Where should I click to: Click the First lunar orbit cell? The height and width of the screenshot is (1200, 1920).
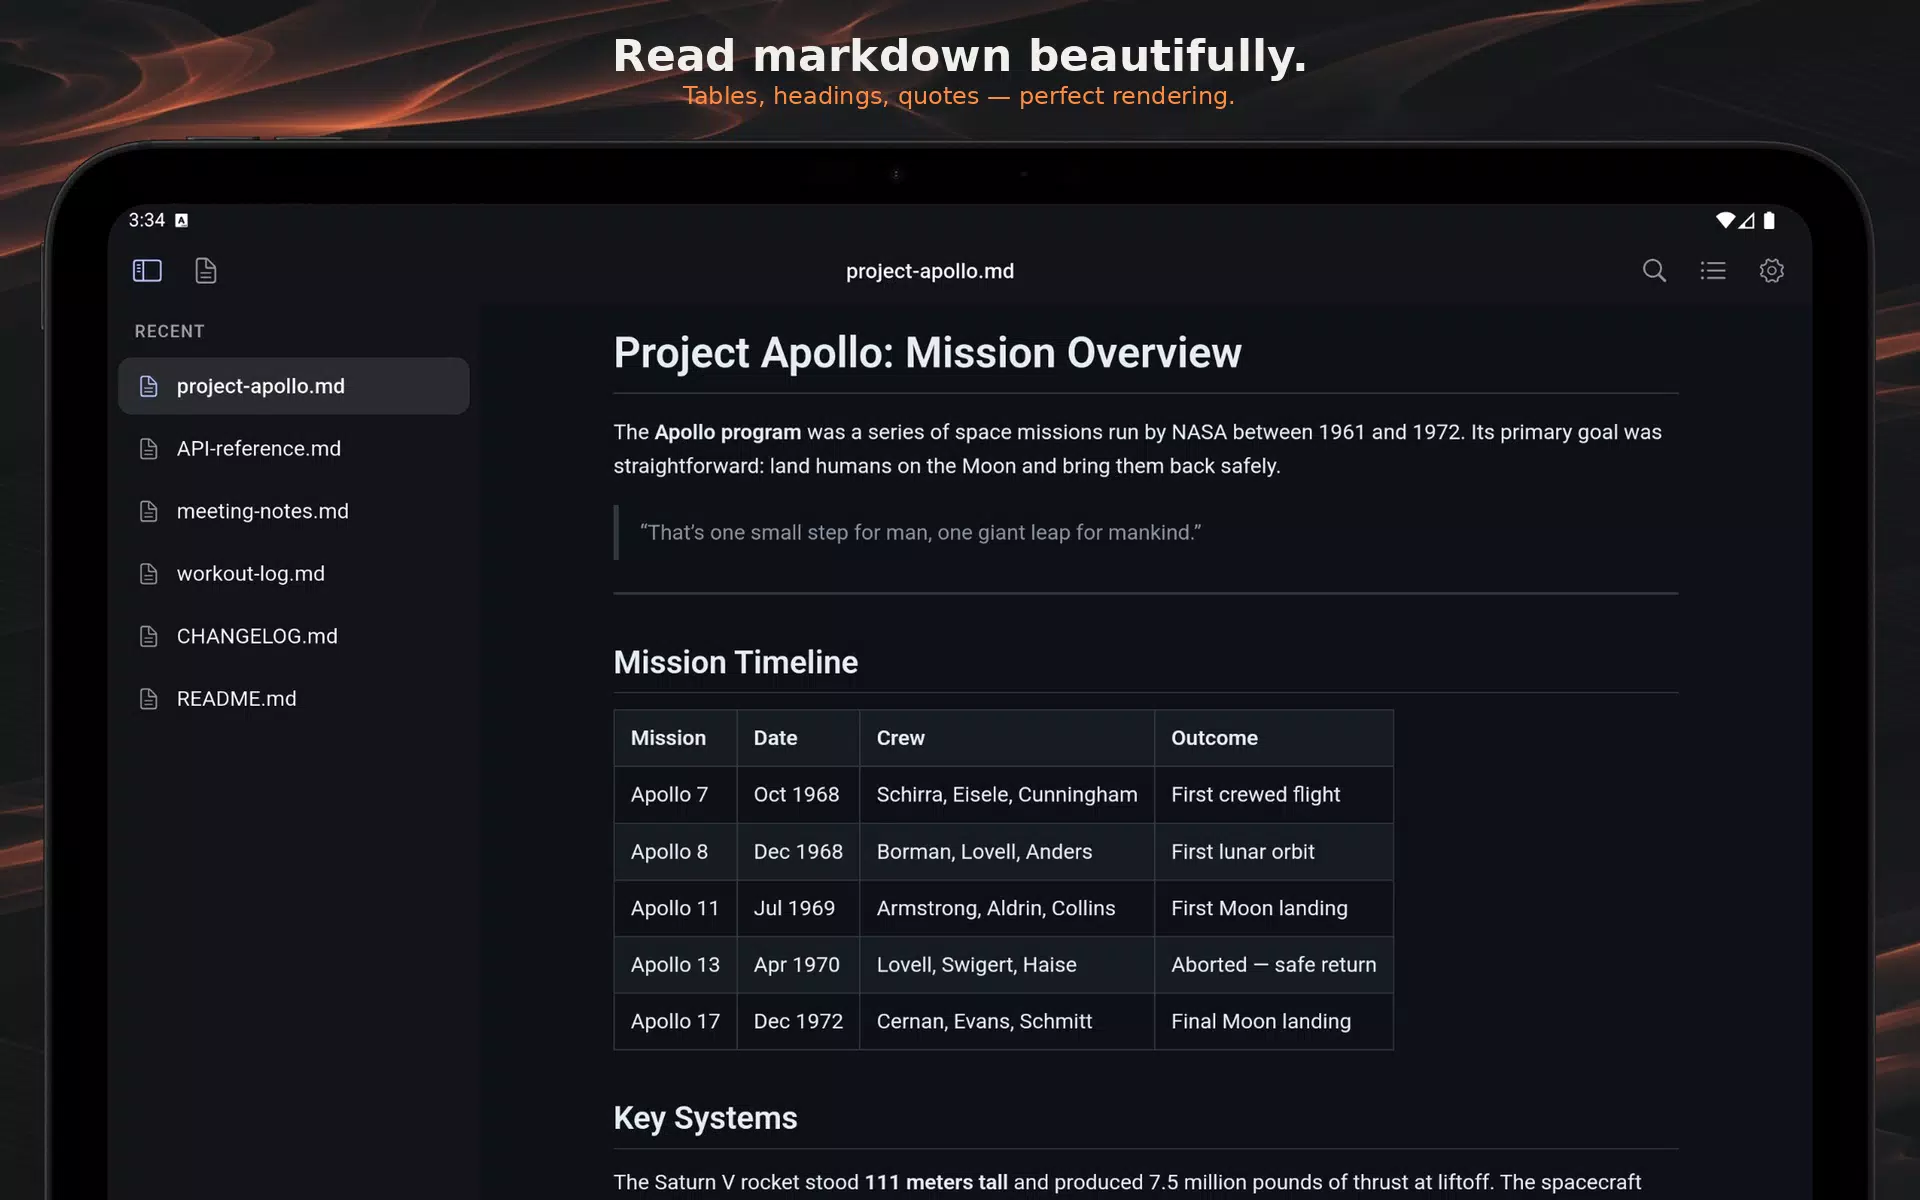(x=1274, y=852)
